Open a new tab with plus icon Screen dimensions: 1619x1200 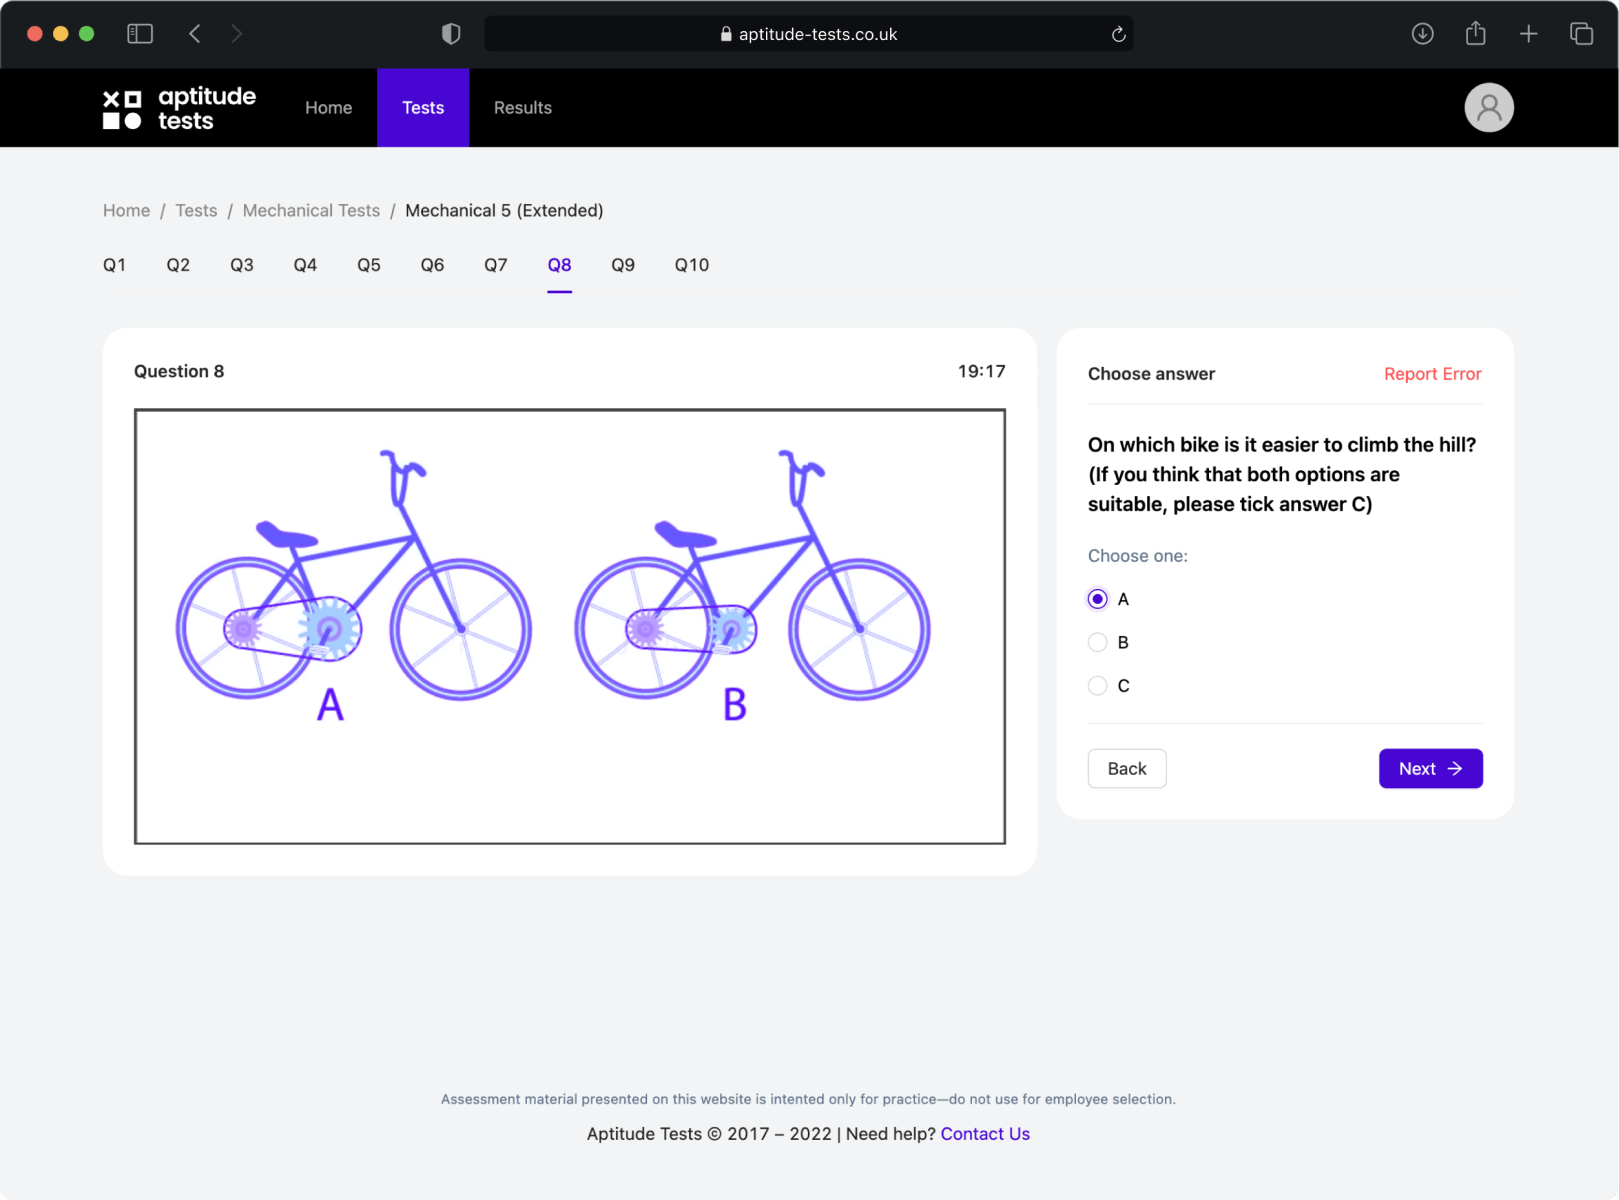pyautogui.click(x=1528, y=34)
